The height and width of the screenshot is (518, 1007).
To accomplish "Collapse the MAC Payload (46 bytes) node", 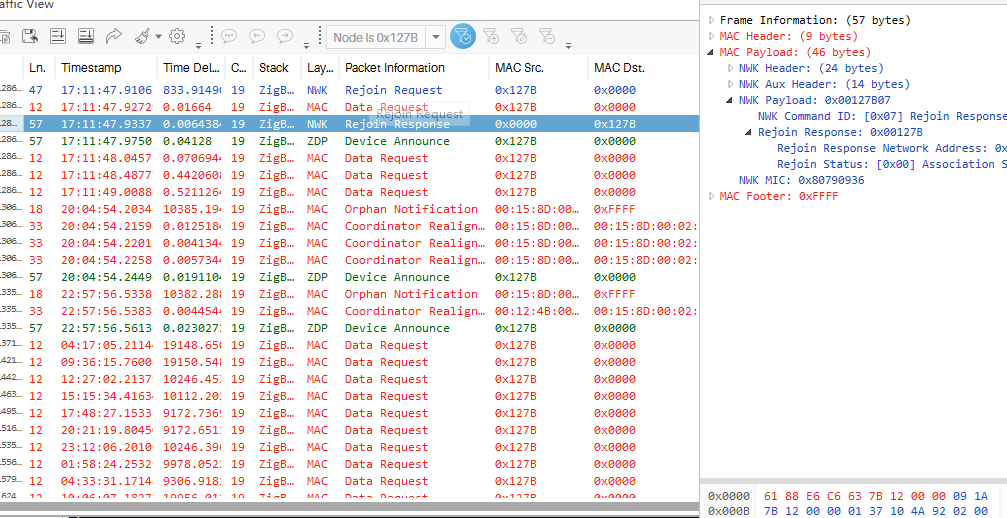I will [x=711, y=52].
